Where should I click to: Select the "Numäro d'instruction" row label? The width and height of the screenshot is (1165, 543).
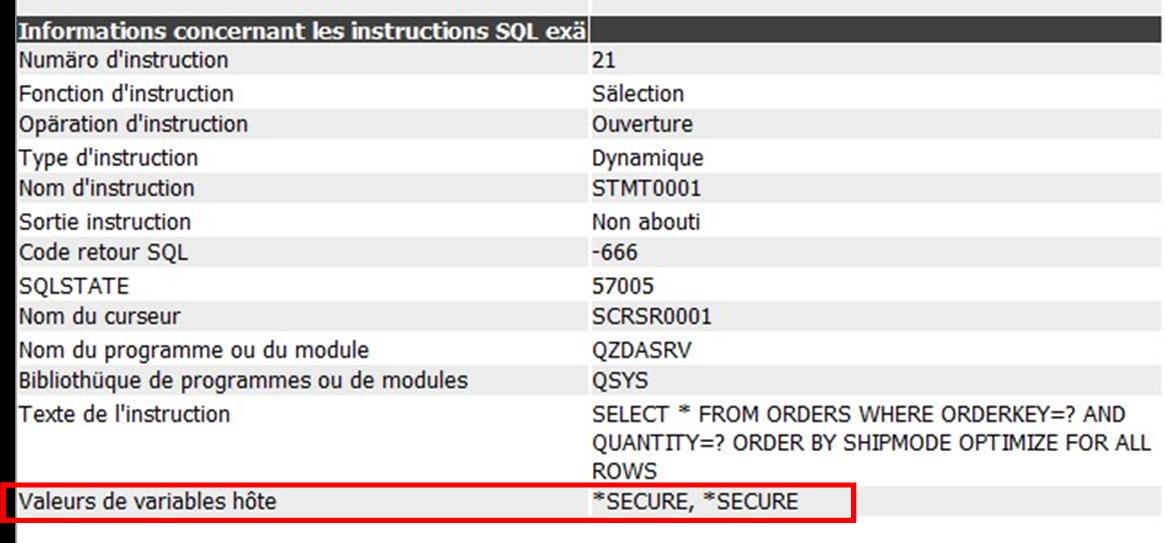123,59
